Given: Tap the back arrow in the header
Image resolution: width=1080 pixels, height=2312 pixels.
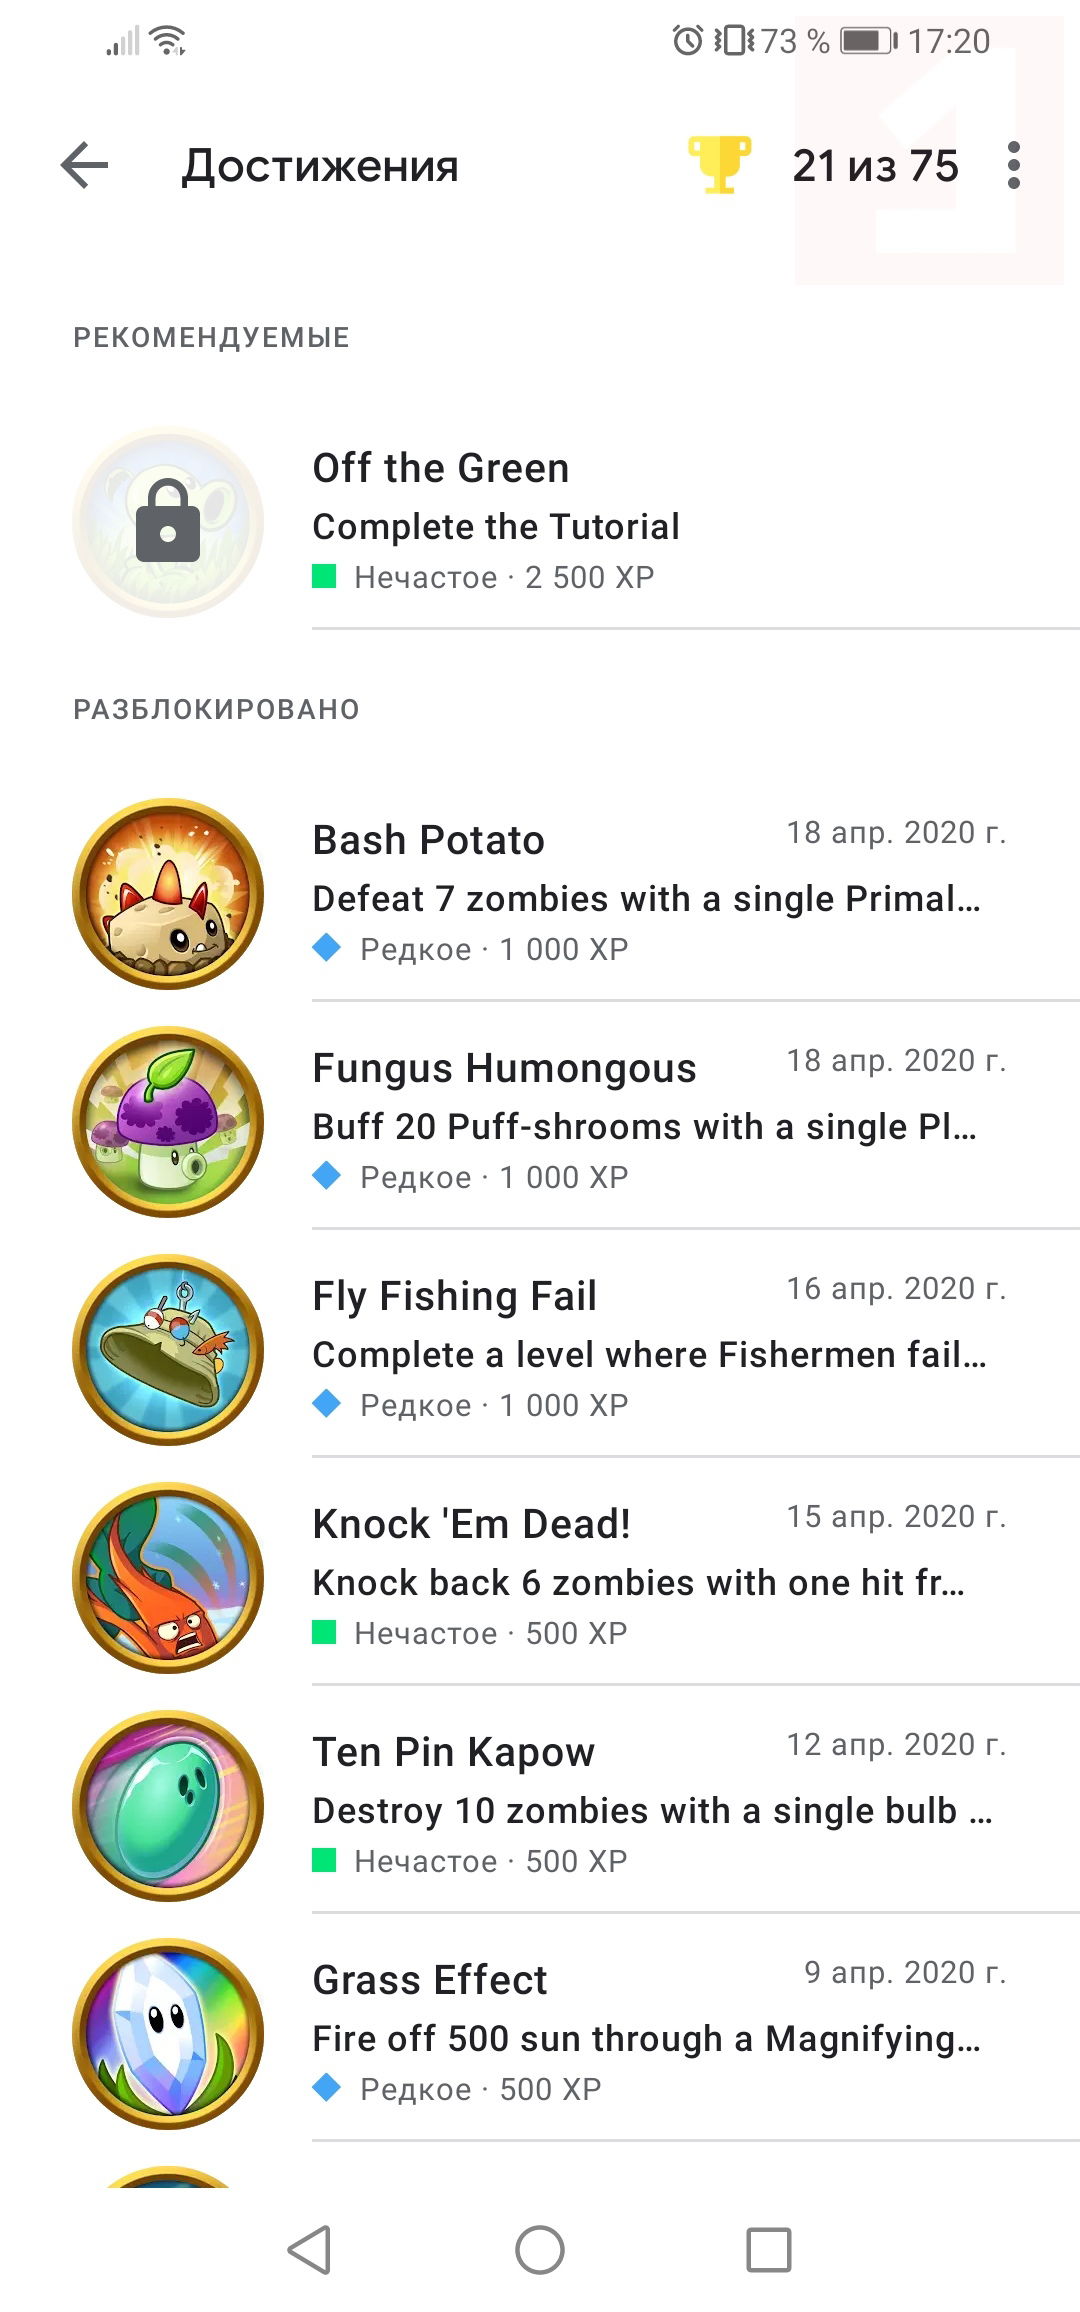Looking at the screenshot, I should point(84,166).
